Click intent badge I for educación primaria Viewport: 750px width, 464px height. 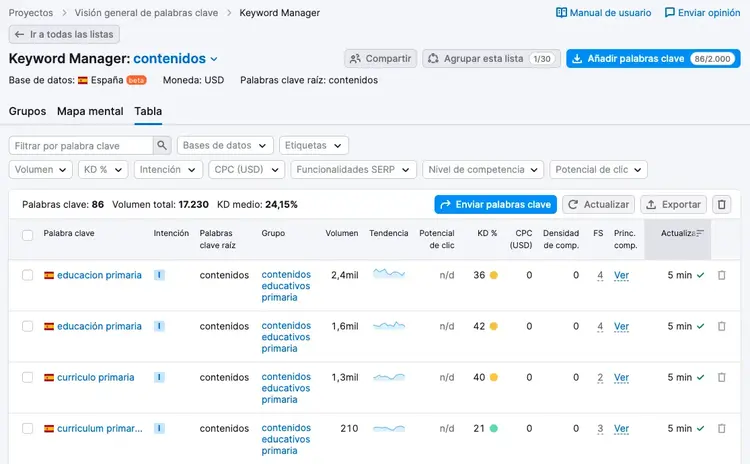point(159,326)
